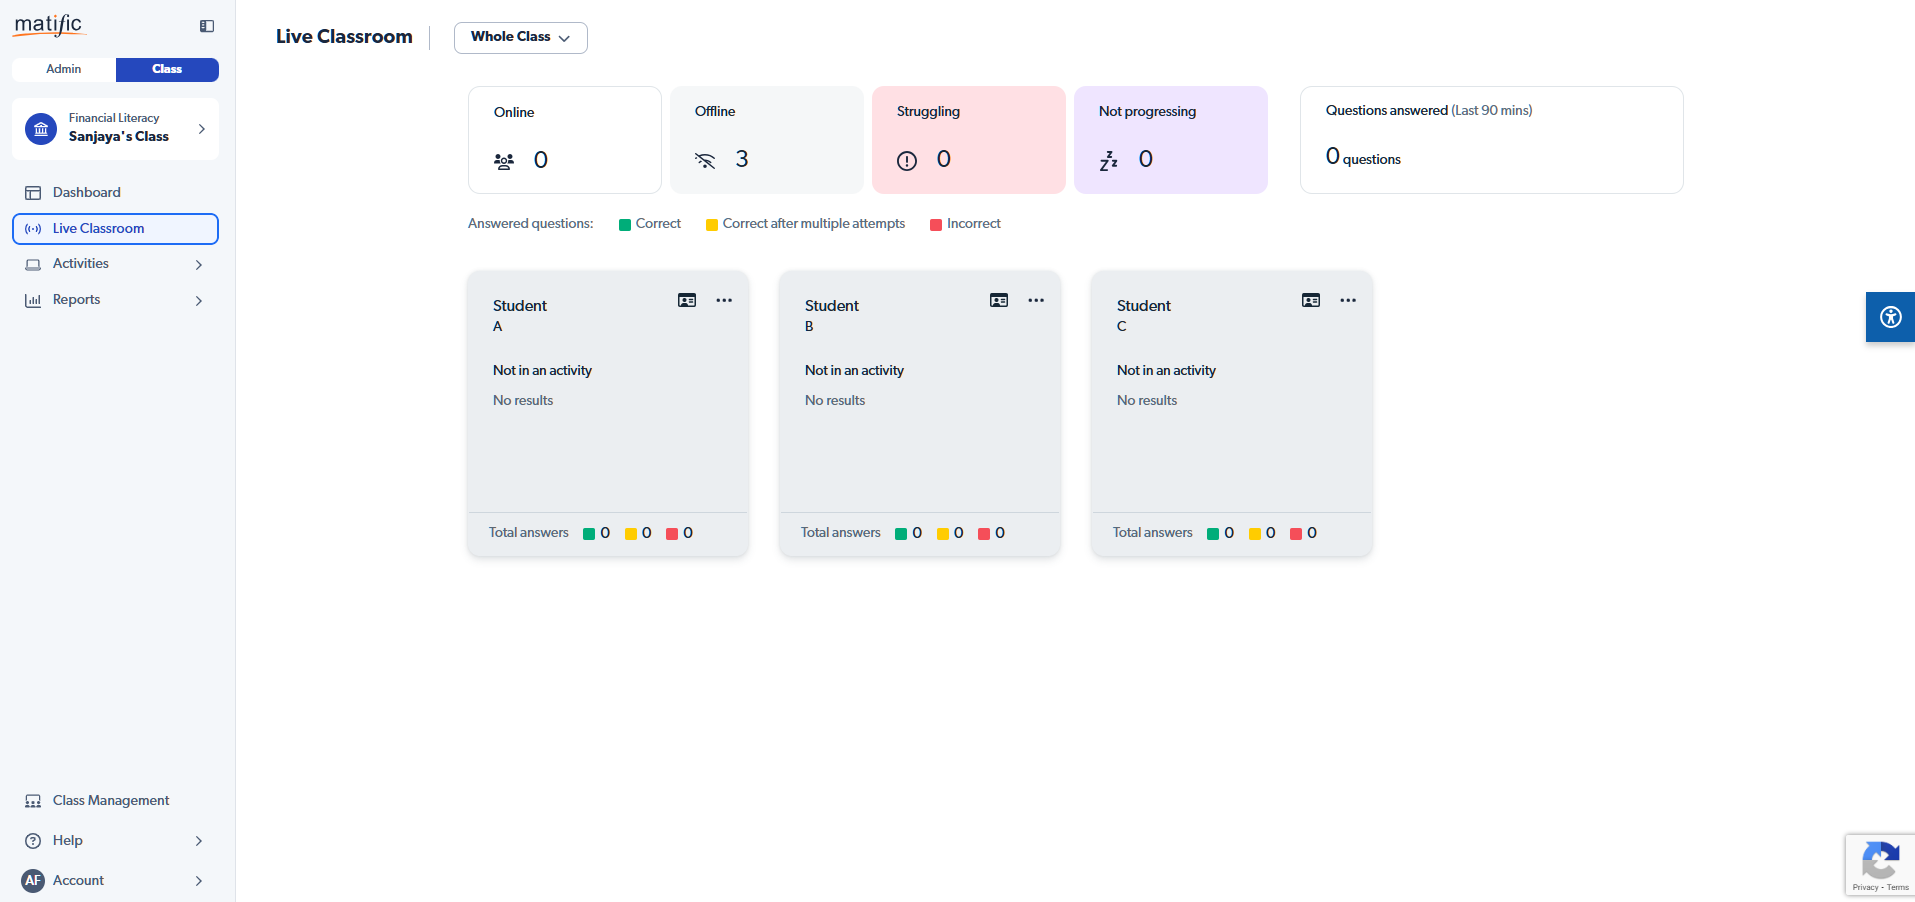Go to Dashboard in sidebar
Screen dimensions: 1915x902
pyautogui.click(x=87, y=192)
